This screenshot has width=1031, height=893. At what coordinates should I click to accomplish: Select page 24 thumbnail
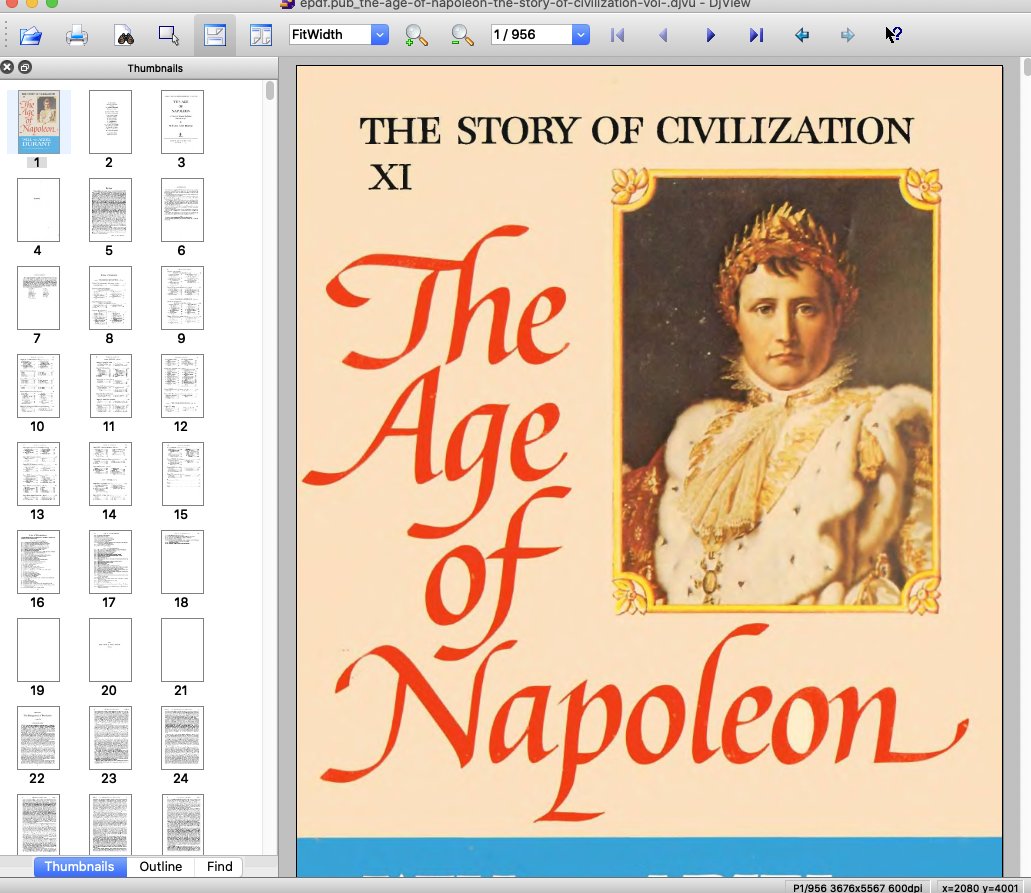click(182, 738)
